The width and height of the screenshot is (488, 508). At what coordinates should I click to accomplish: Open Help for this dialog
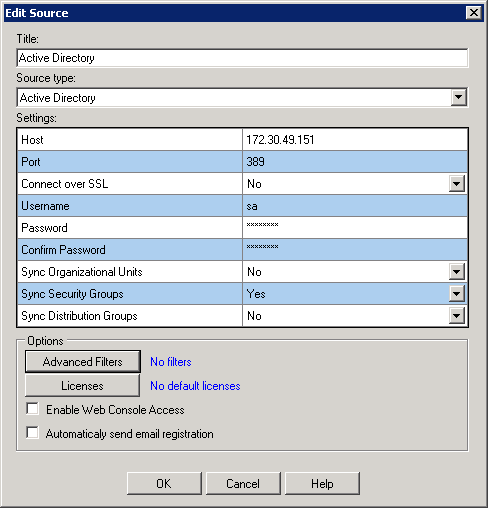coord(322,483)
